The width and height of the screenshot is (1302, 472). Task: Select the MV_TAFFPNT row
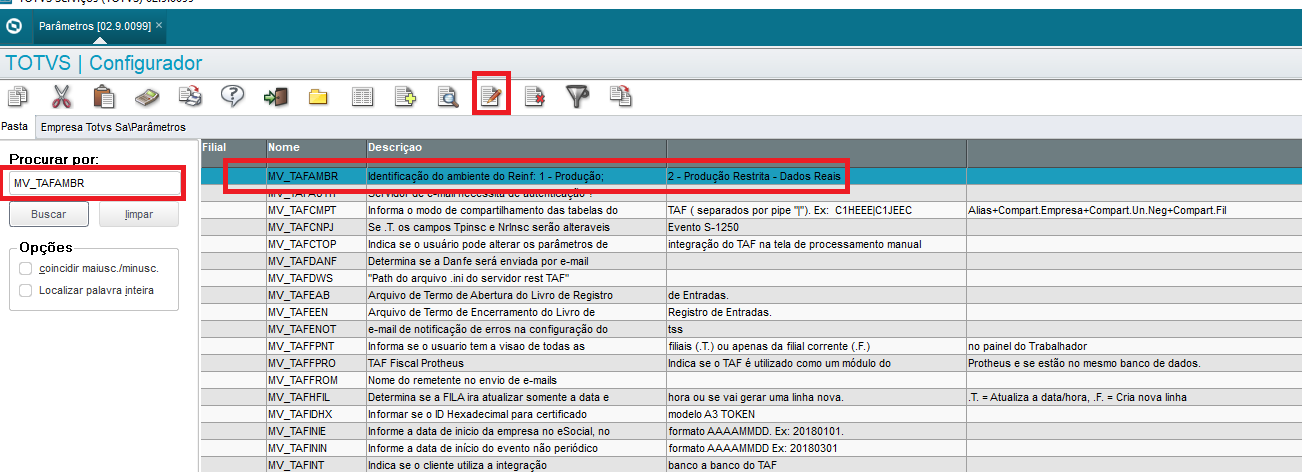(x=751, y=346)
